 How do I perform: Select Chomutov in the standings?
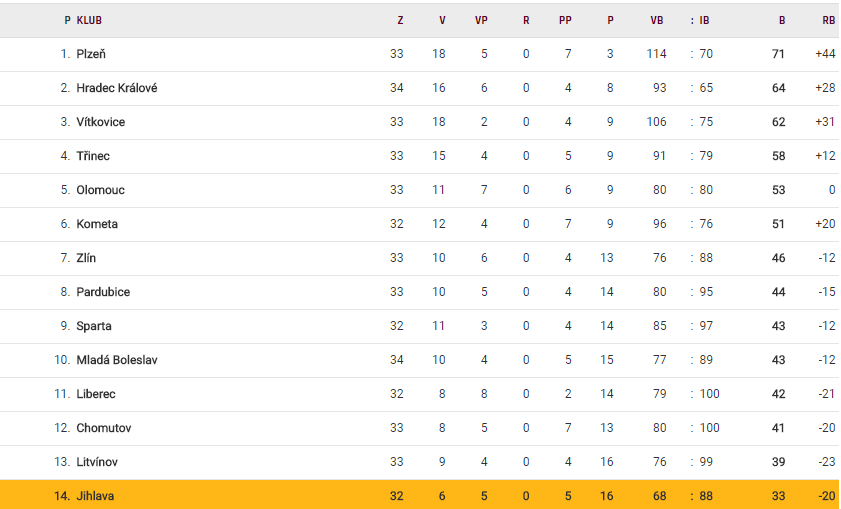tap(104, 428)
